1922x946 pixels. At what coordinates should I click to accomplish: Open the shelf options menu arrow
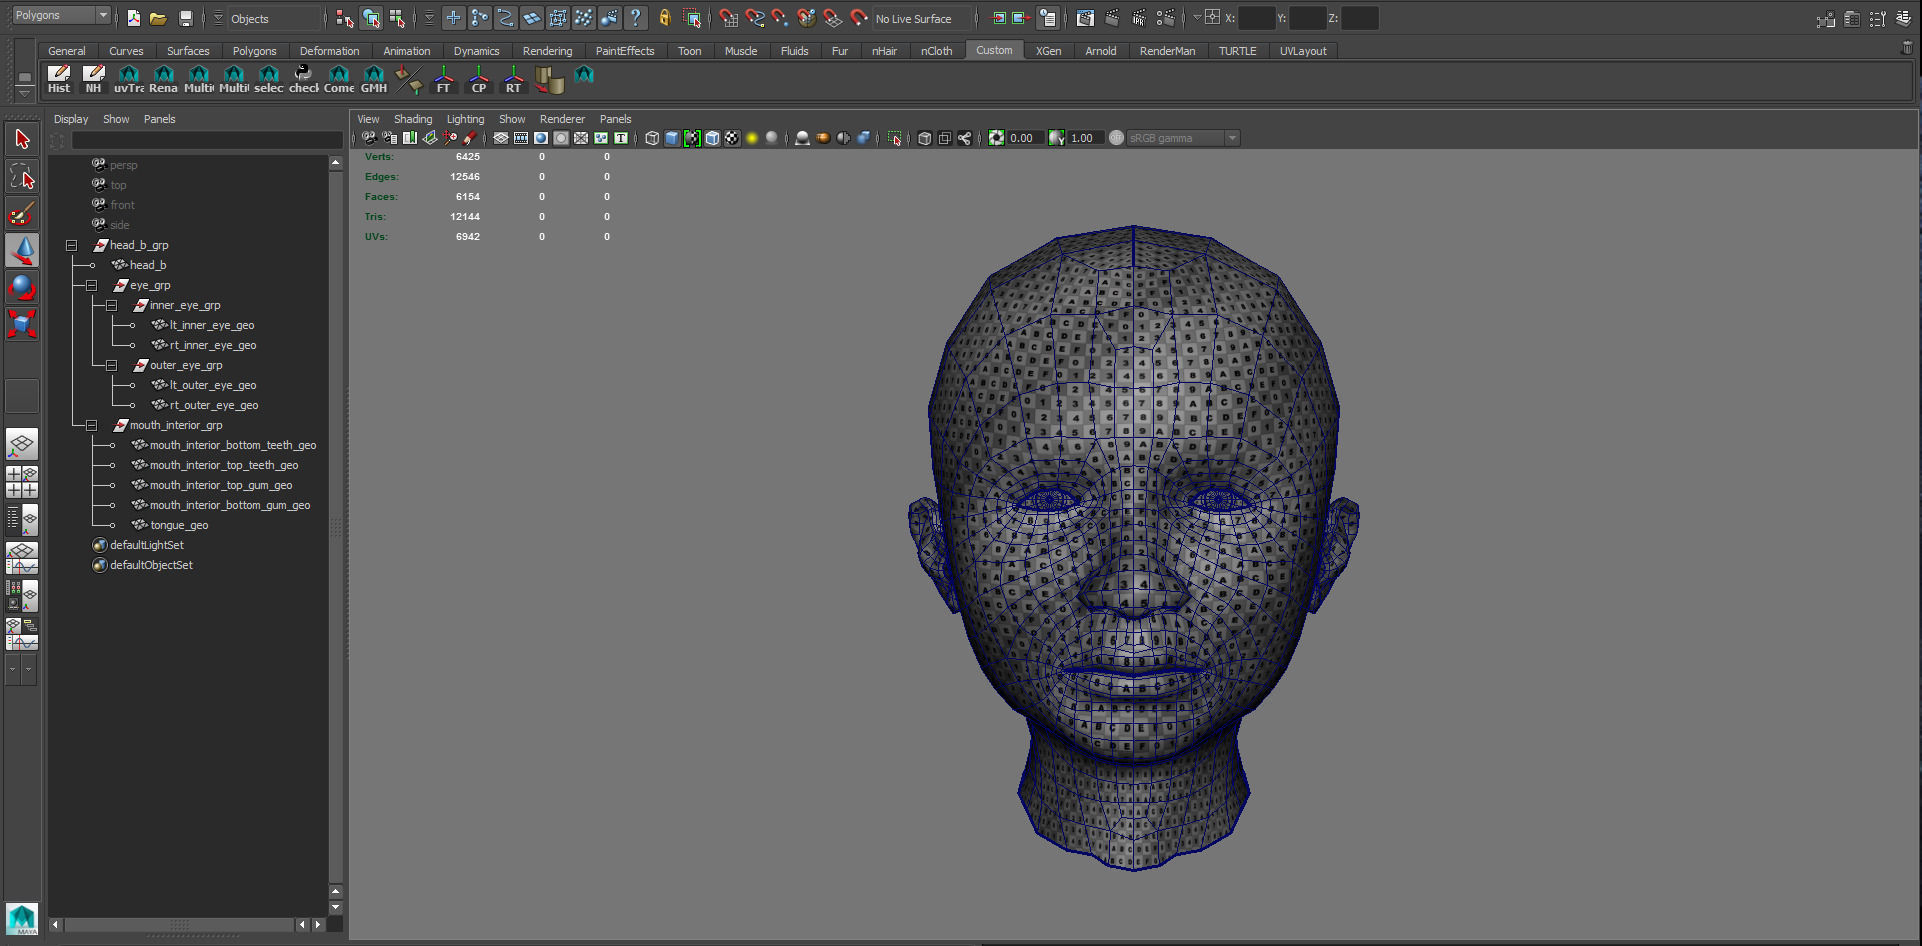click(x=25, y=92)
